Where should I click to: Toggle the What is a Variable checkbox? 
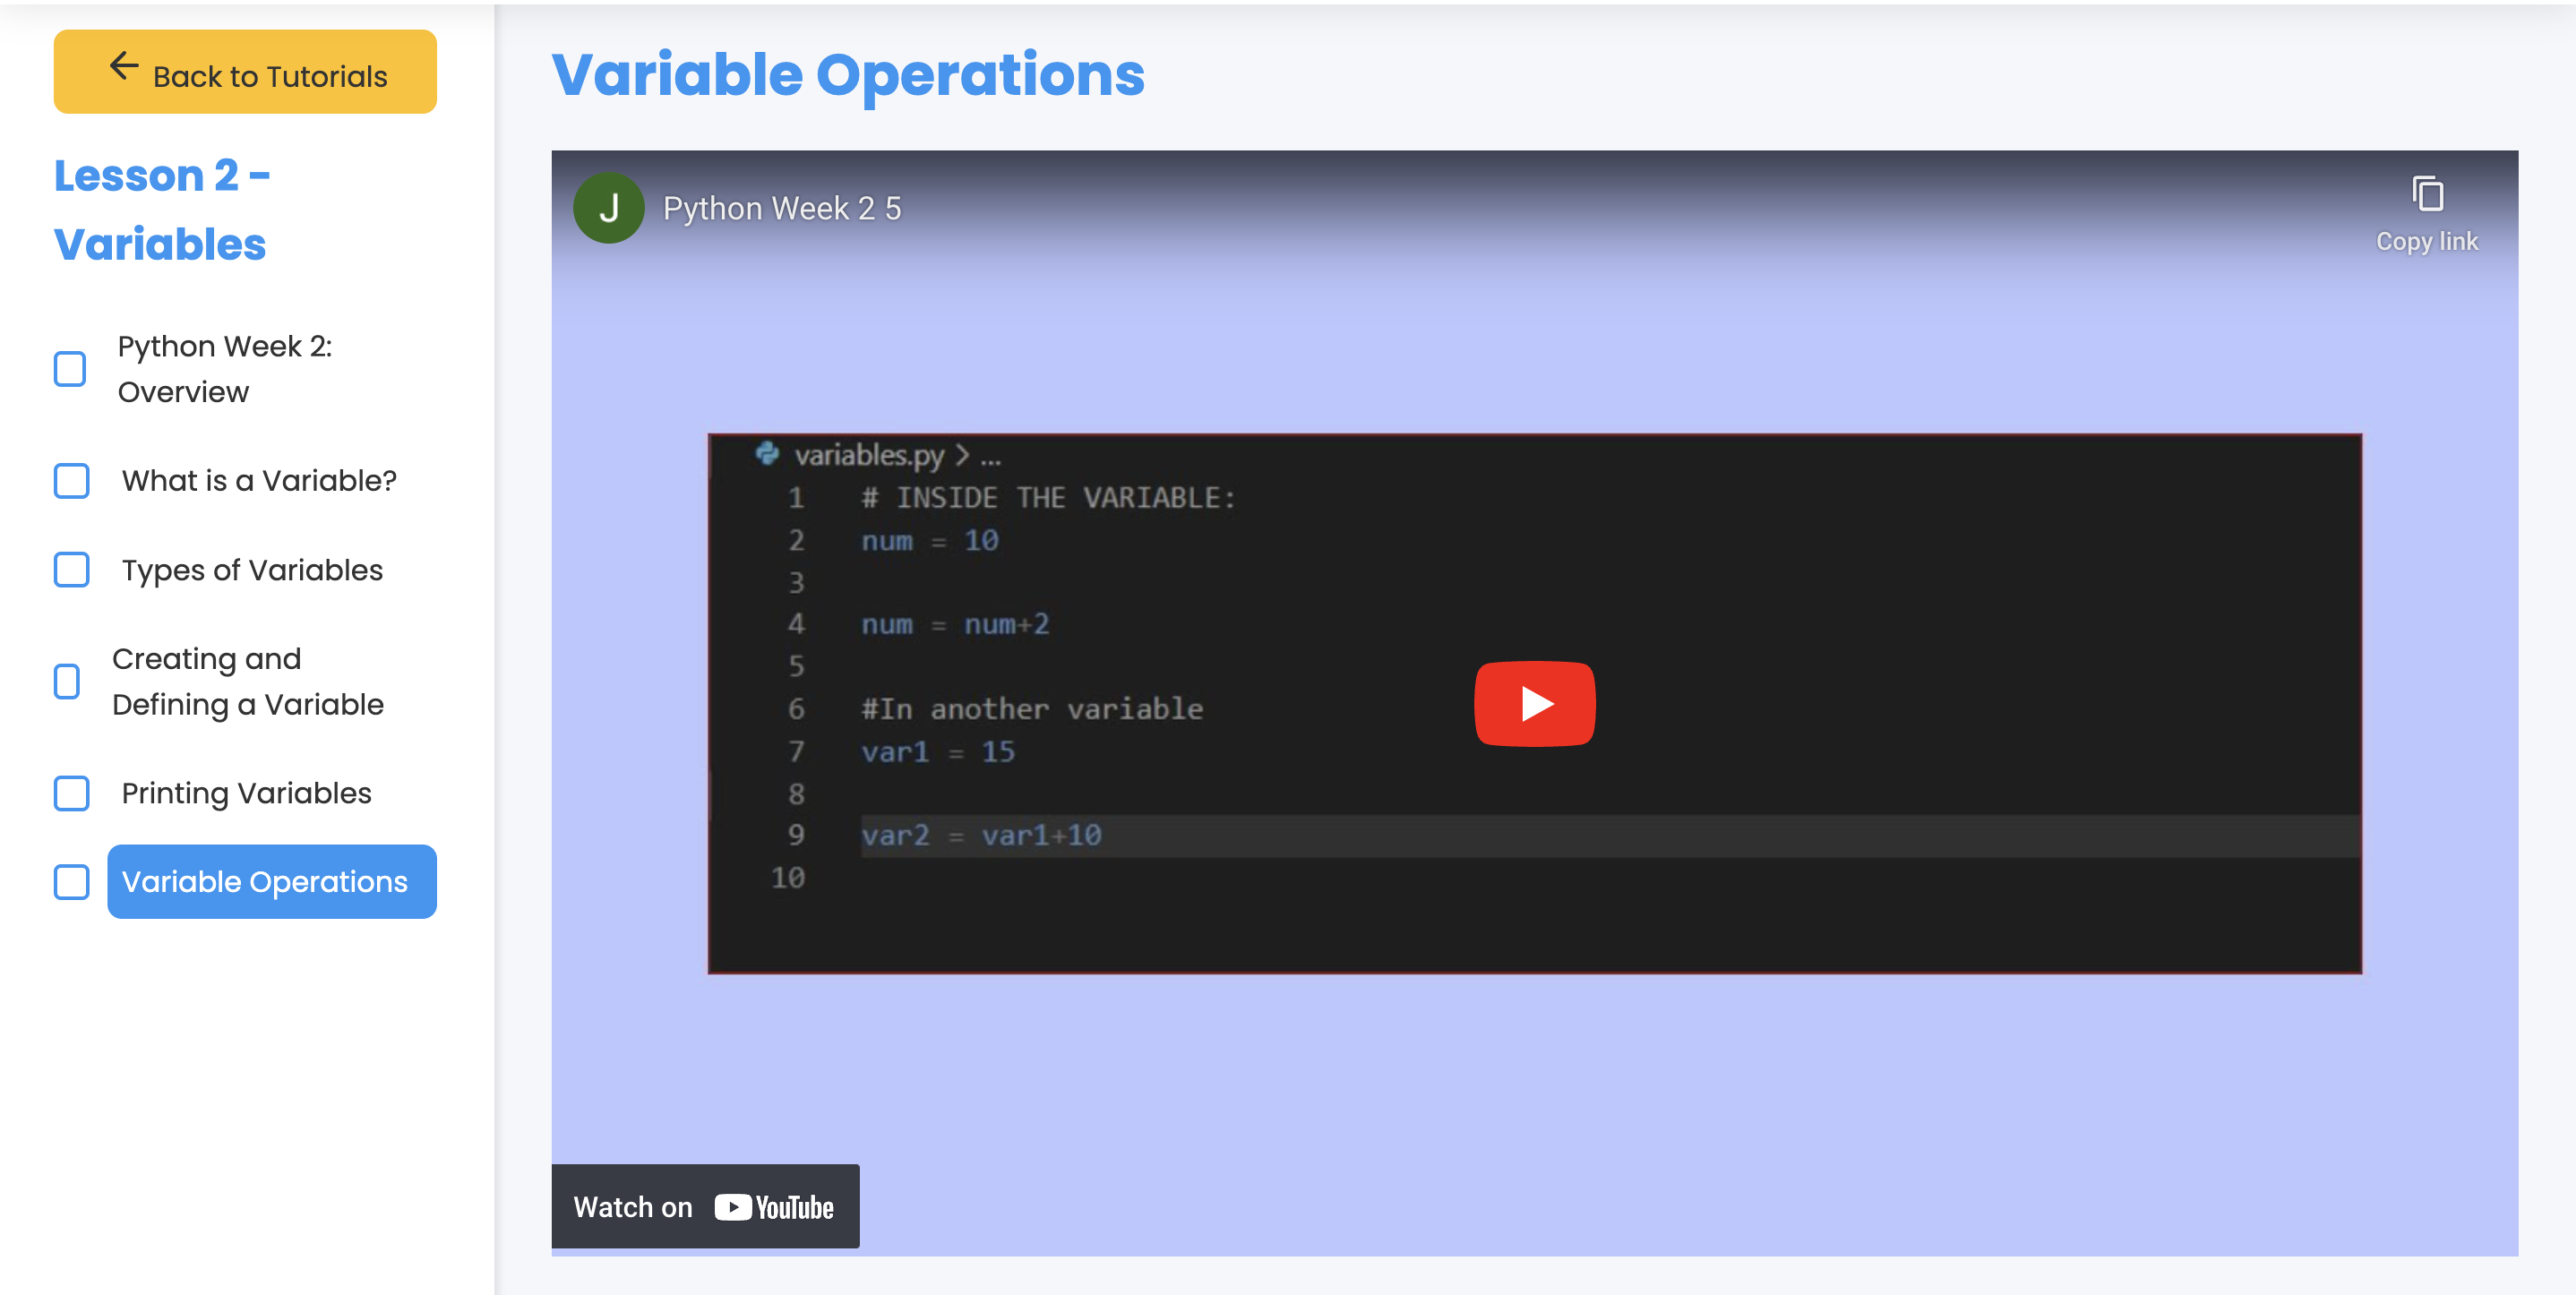pos(71,481)
